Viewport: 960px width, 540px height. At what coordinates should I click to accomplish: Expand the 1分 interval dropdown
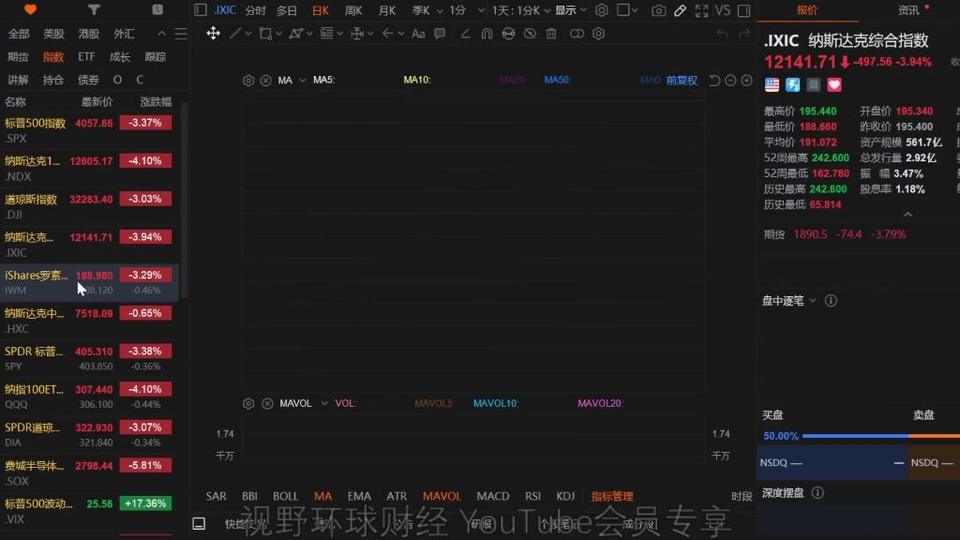pos(481,10)
